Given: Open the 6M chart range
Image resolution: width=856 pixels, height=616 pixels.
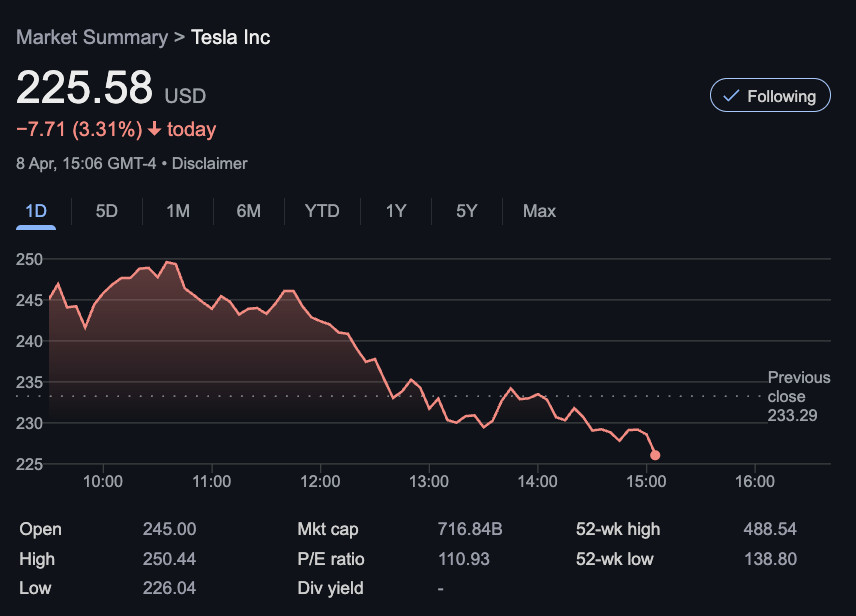Looking at the screenshot, I should [x=248, y=211].
